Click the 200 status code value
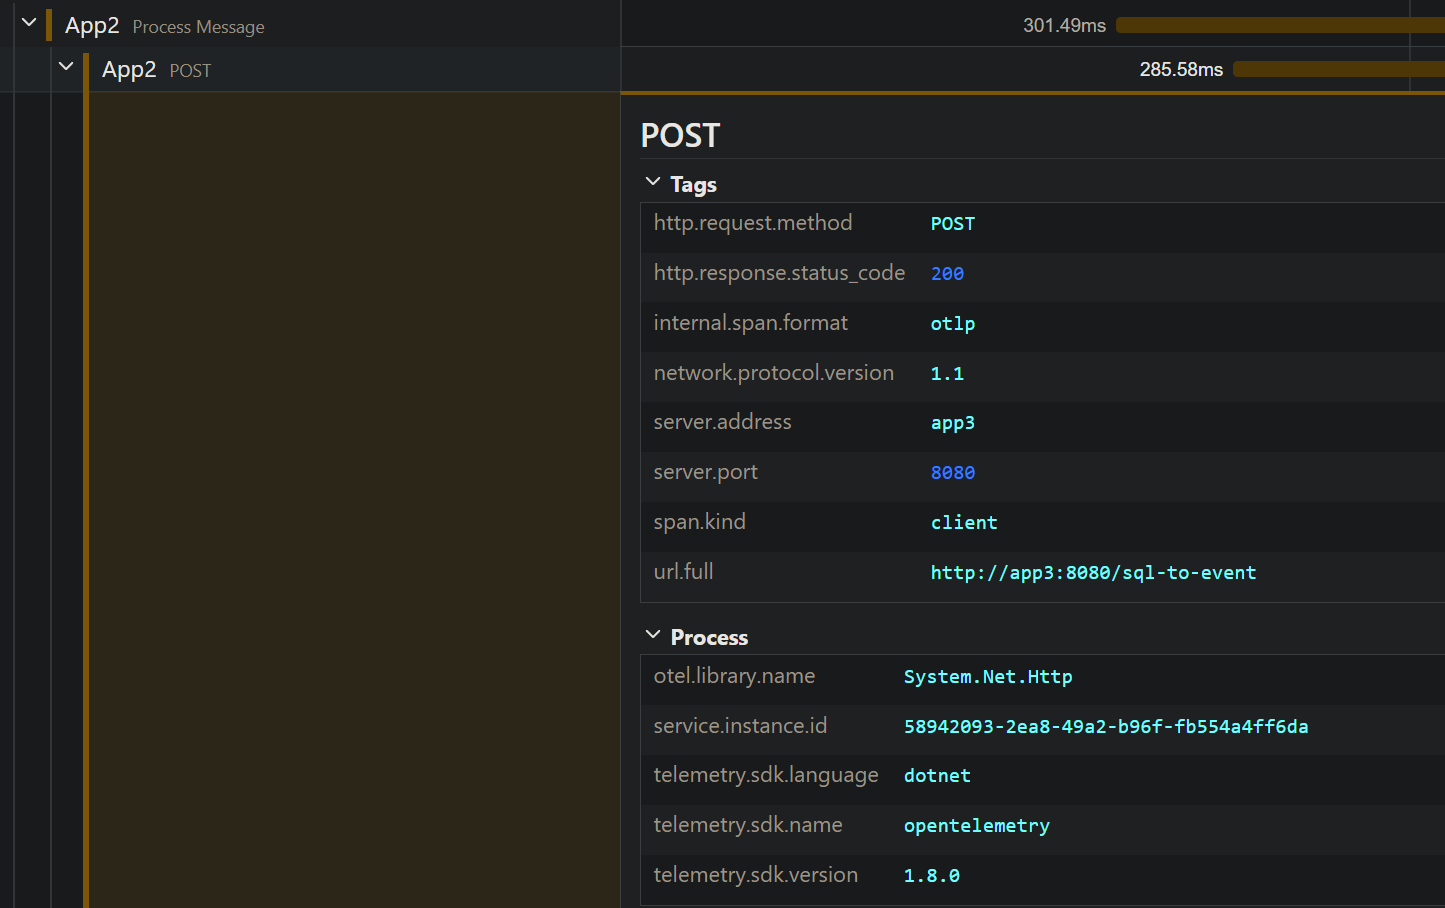This screenshot has width=1445, height=908. [x=947, y=274]
